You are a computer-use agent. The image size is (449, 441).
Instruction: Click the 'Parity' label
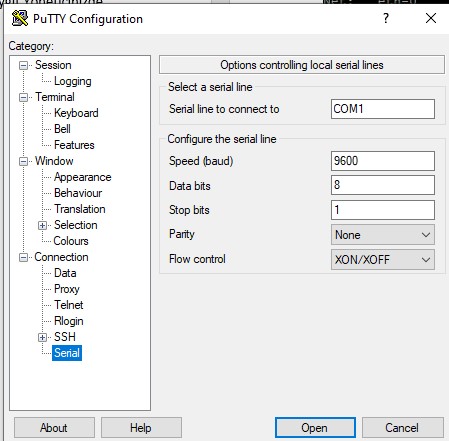pyautogui.click(x=182, y=234)
